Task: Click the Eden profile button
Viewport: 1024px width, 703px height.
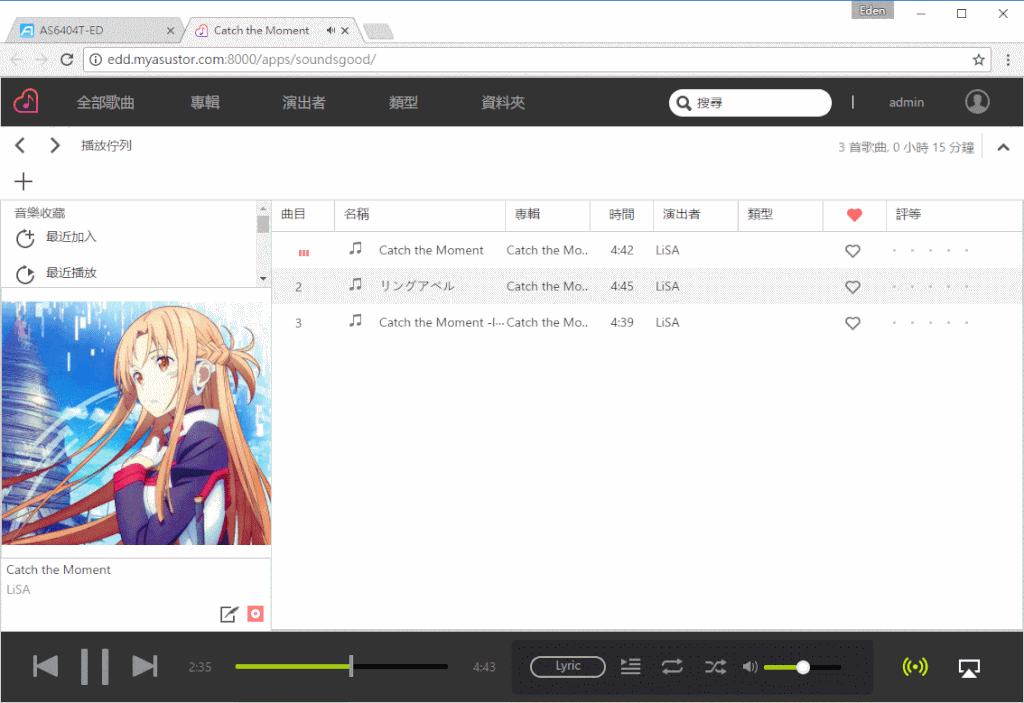Action: 872,10
